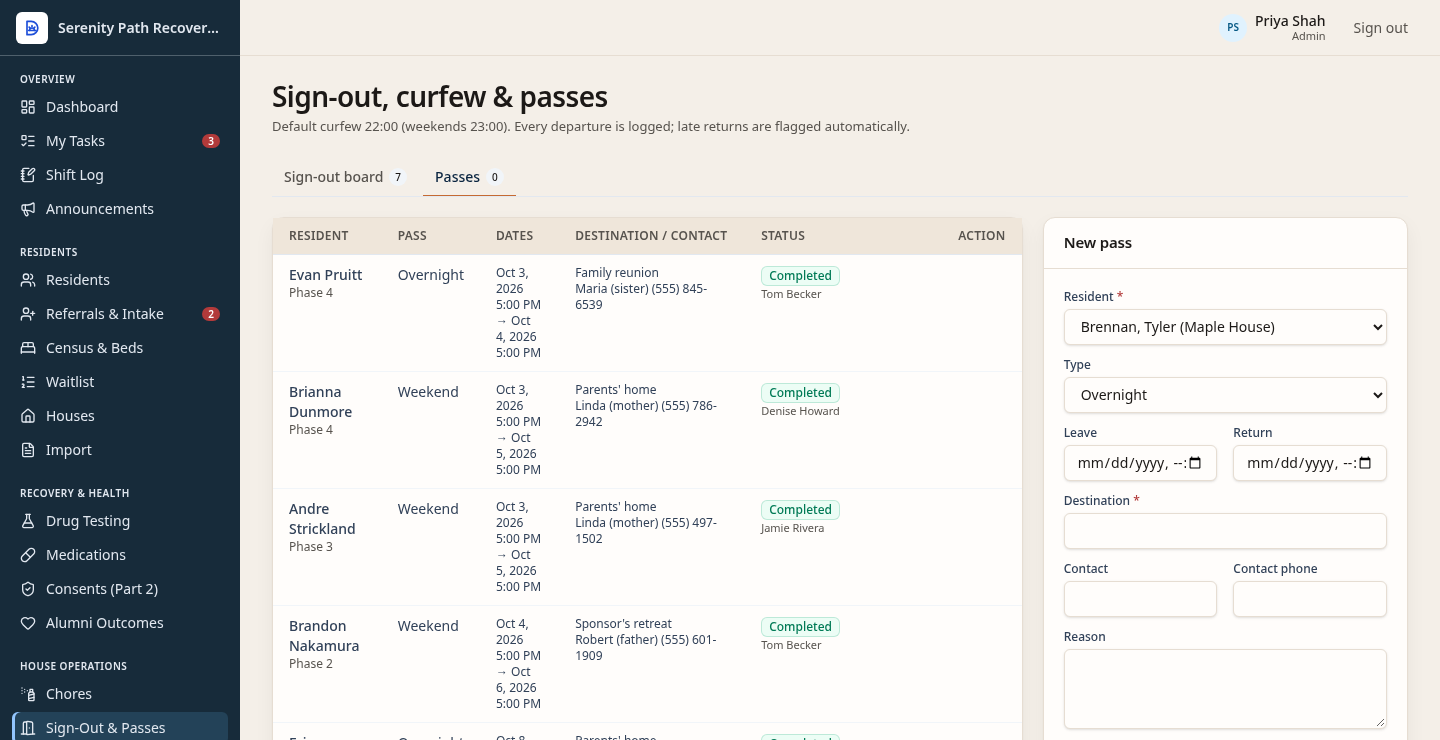Click the Census & Beds bed icon

pyautogui.click(x=28, y=348)
